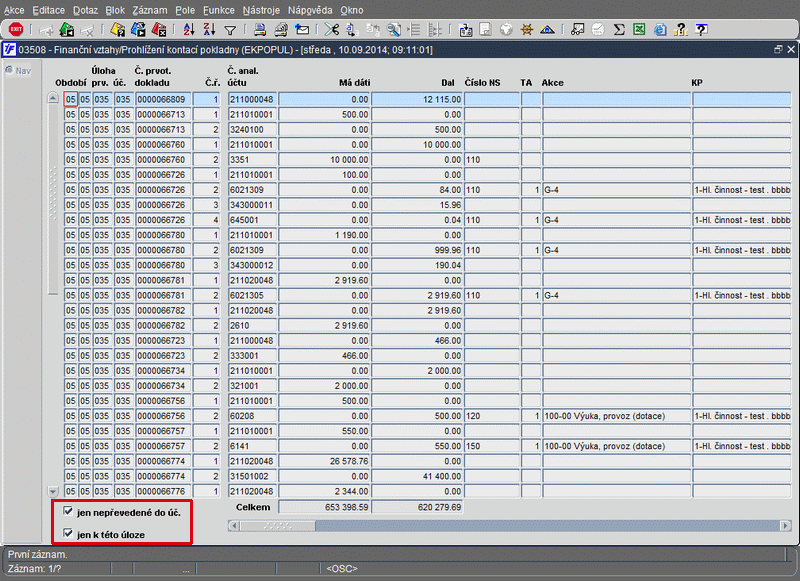This screenshot has height=581, width=800.
Task: Sort records descending with Z-A icon
Action: click(x=209, y=29)
